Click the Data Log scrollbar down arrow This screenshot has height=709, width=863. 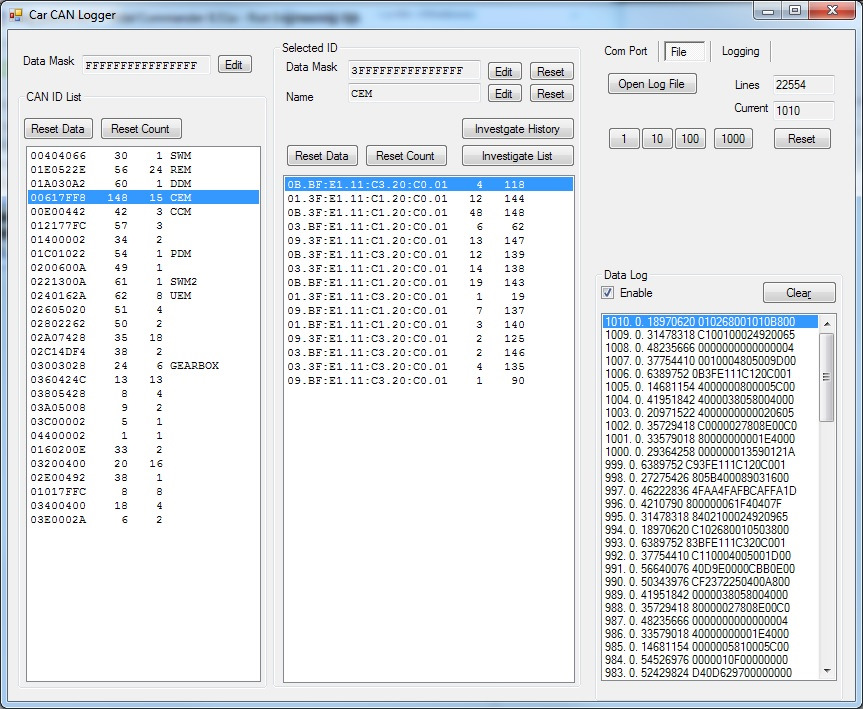point(827,671)
